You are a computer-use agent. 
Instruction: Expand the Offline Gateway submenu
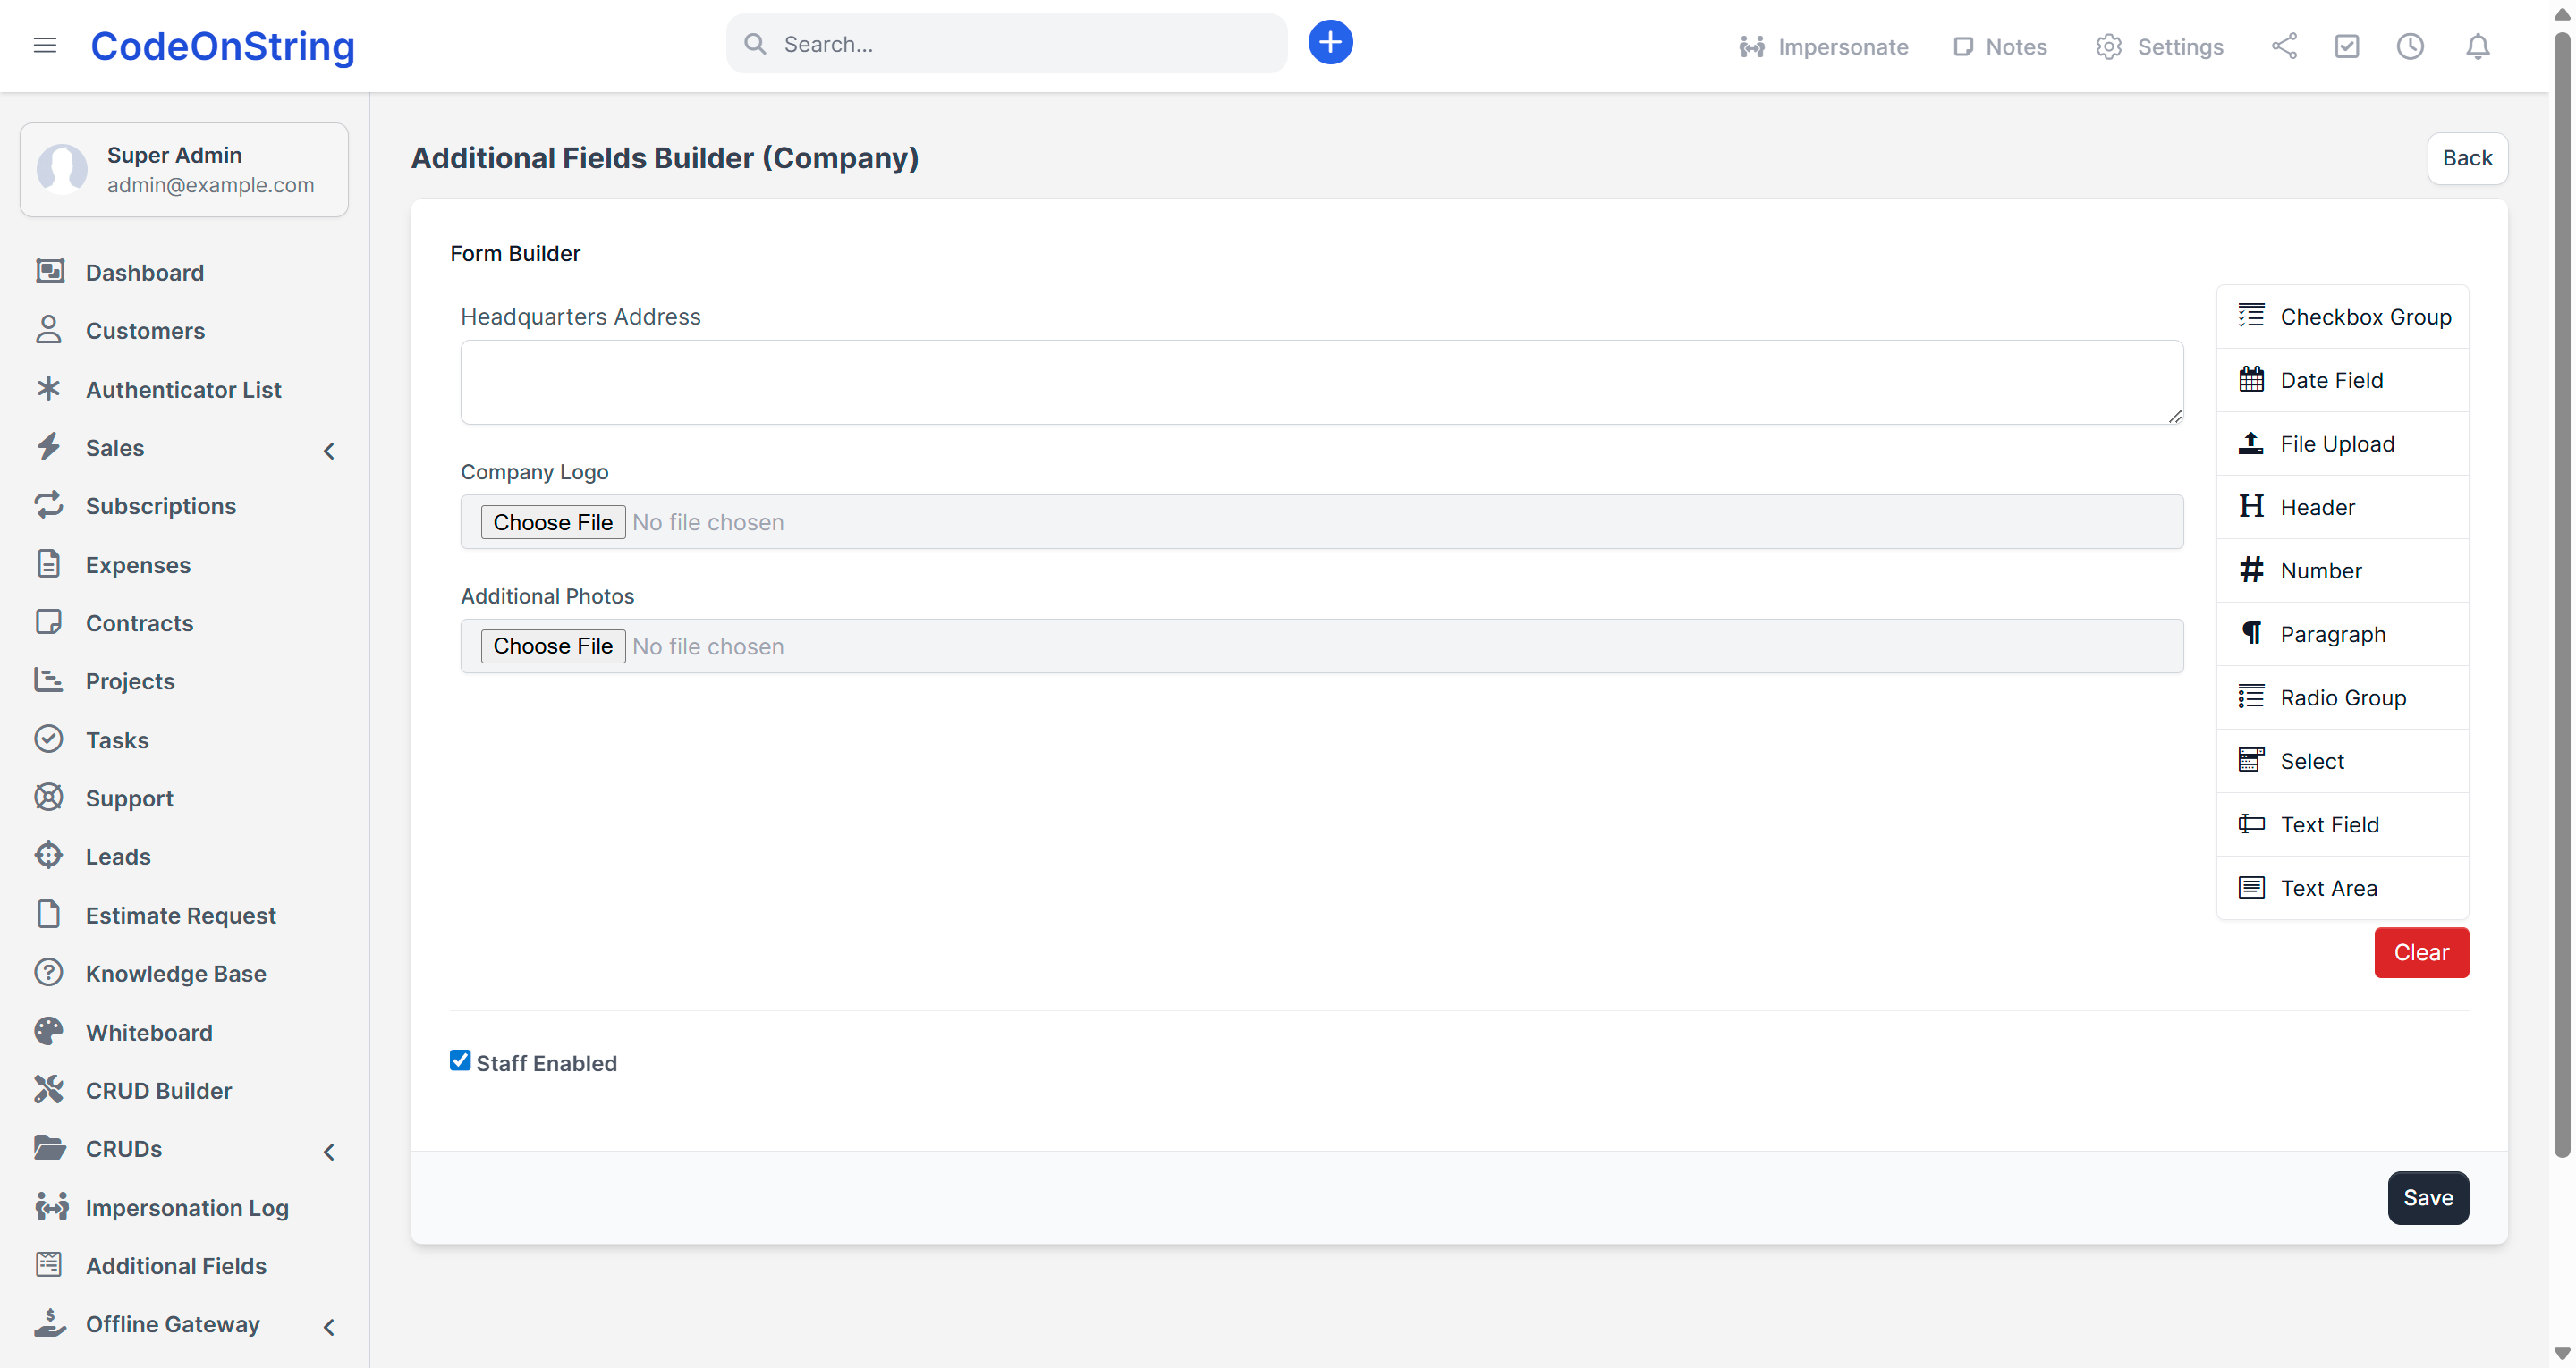click(x=329, y=1326)
